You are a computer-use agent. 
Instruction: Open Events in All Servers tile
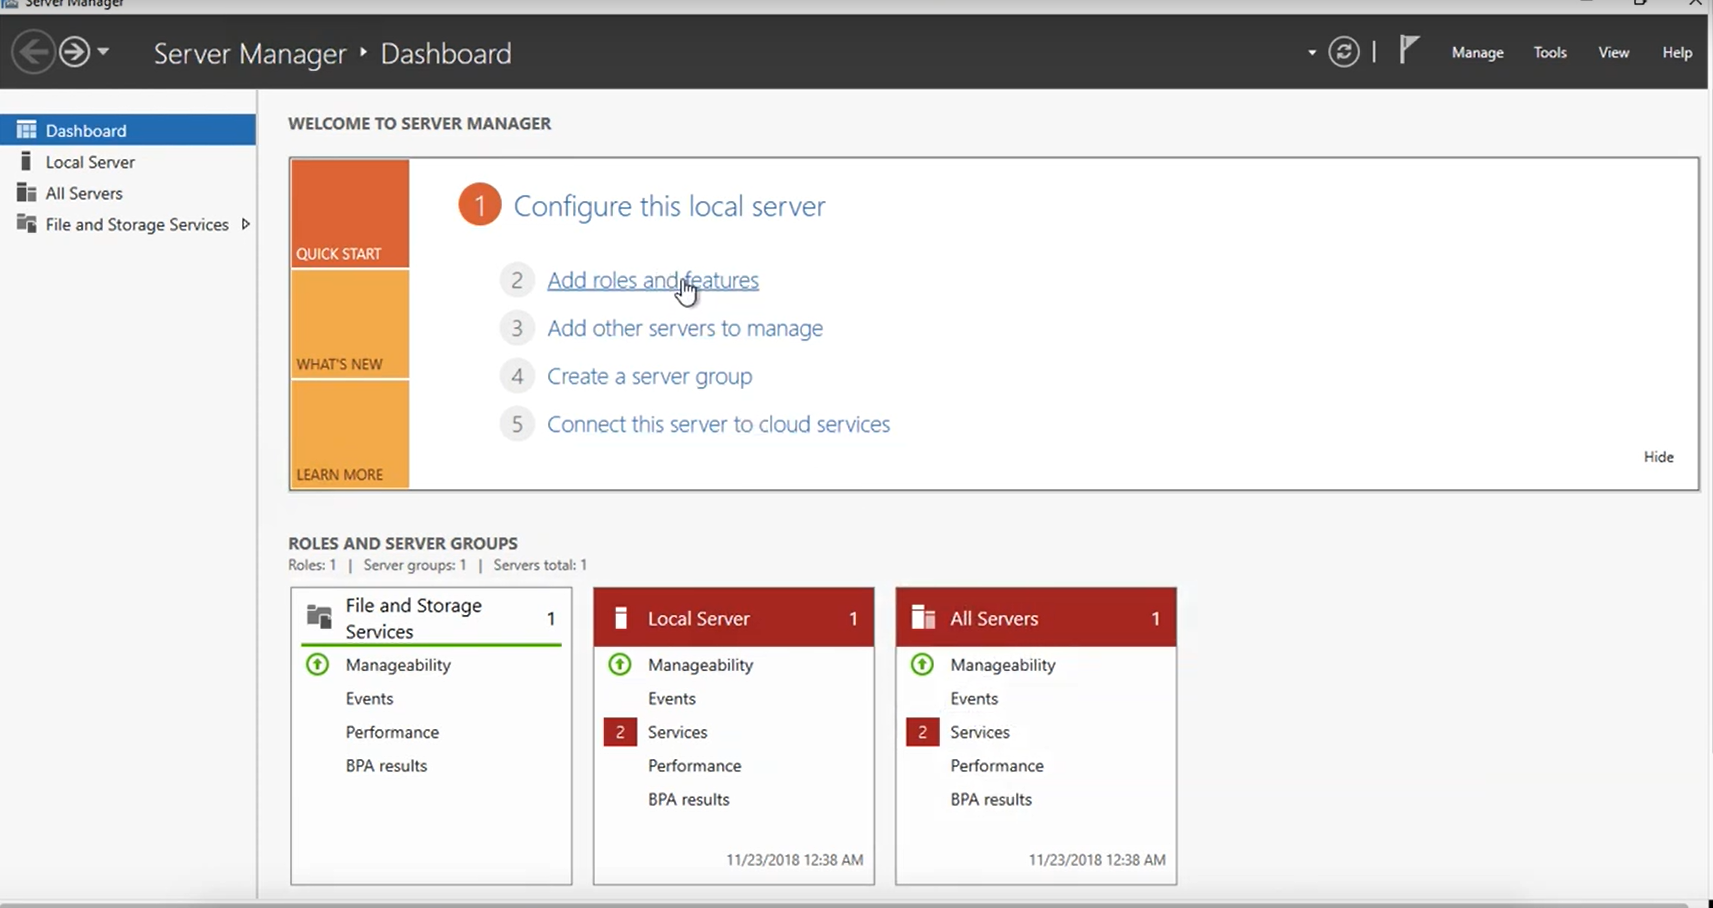click(974, 699)
